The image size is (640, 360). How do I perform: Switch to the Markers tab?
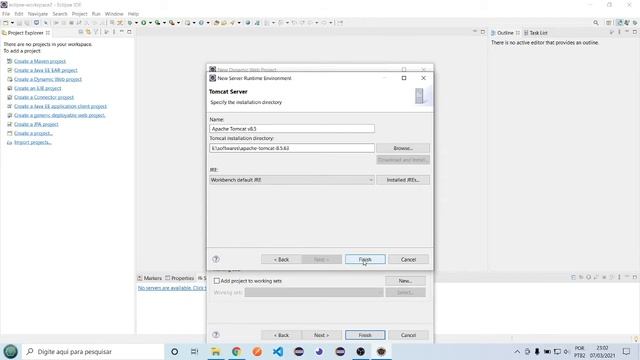(149, 278)
